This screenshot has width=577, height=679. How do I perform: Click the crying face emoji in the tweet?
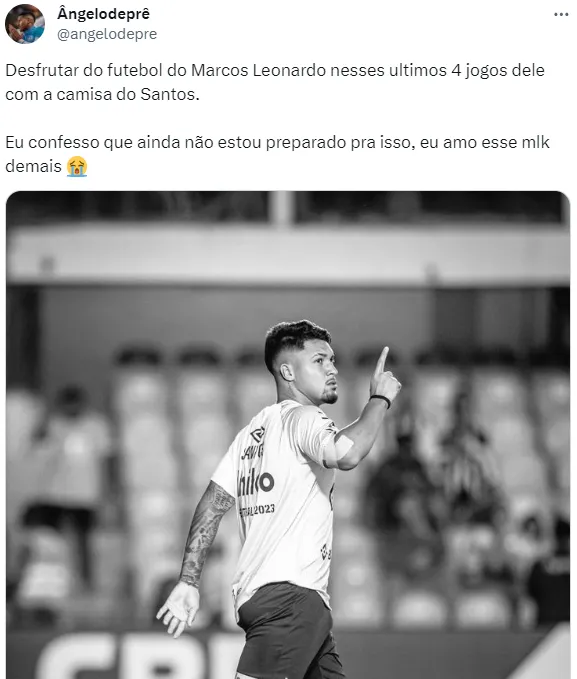(x=77, y=166)
